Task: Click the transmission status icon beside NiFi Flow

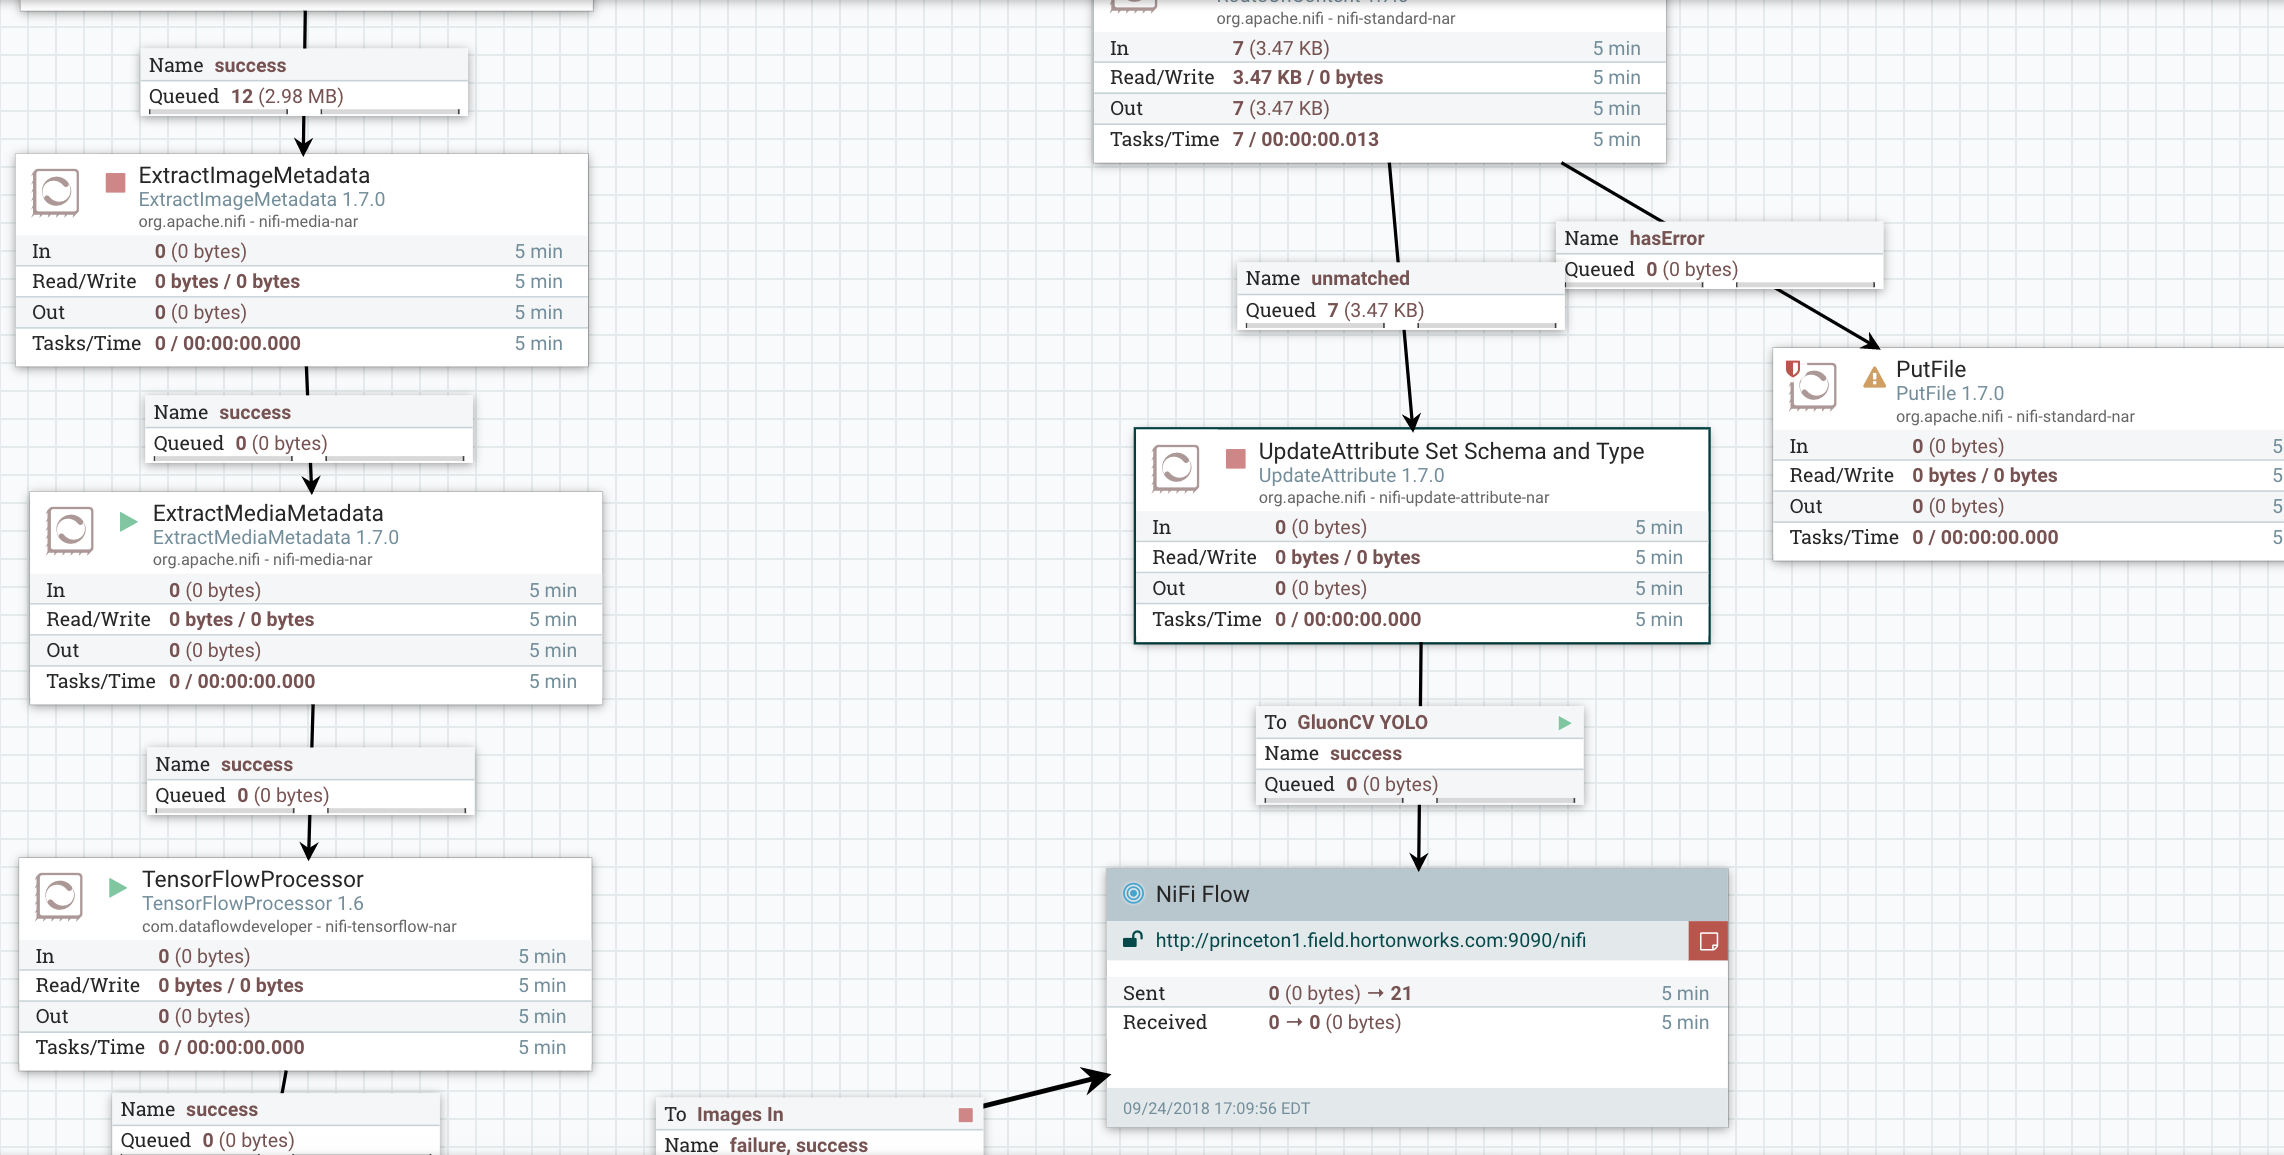Action: 1133,894
